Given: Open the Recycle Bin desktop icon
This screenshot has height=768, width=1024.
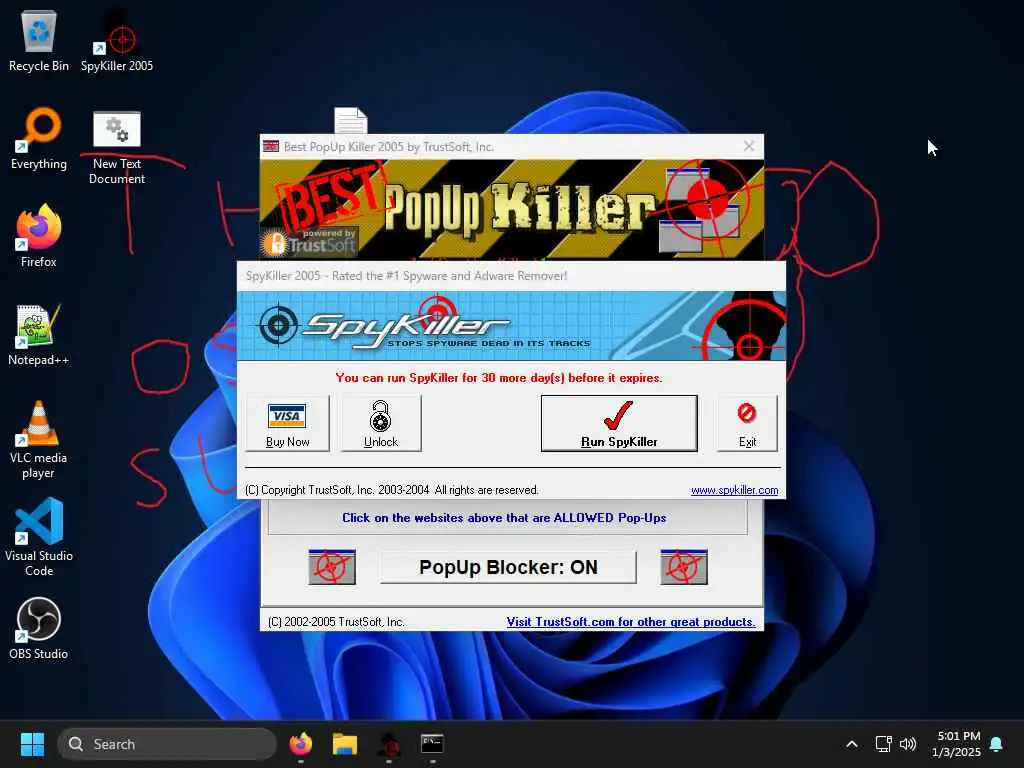Looking at the screenshot, I should click(x=39, y=40).
